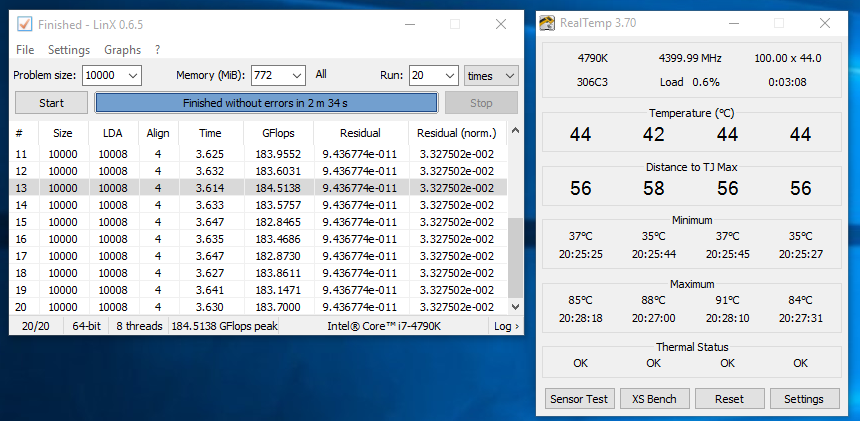Image resolution: width=860 pixels, height=421 pixels.
Task: Click Intel Core i7-4790K status bar text
Action: point(384,326)
